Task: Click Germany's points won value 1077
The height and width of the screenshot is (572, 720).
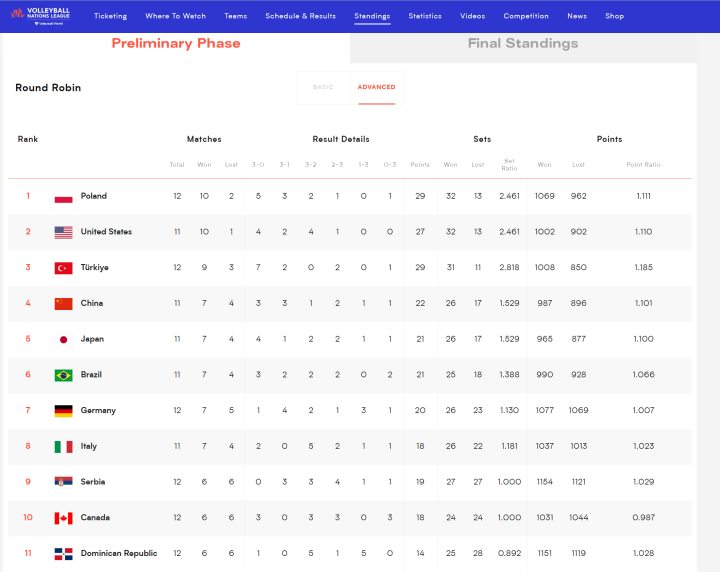Action: (x=545, y=410)
